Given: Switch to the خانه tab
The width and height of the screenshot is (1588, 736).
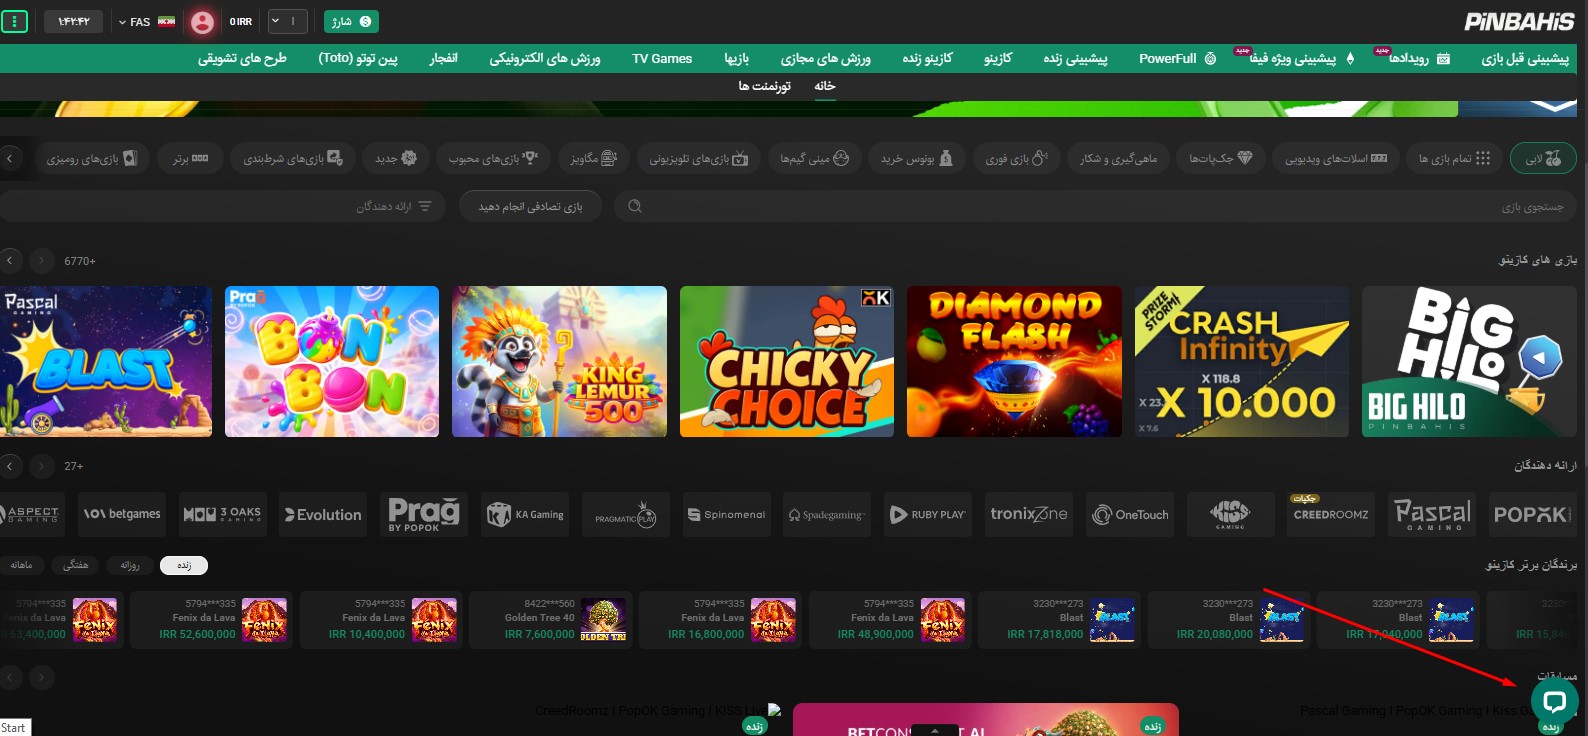Looking at the screenshot, I should (825, 86).
